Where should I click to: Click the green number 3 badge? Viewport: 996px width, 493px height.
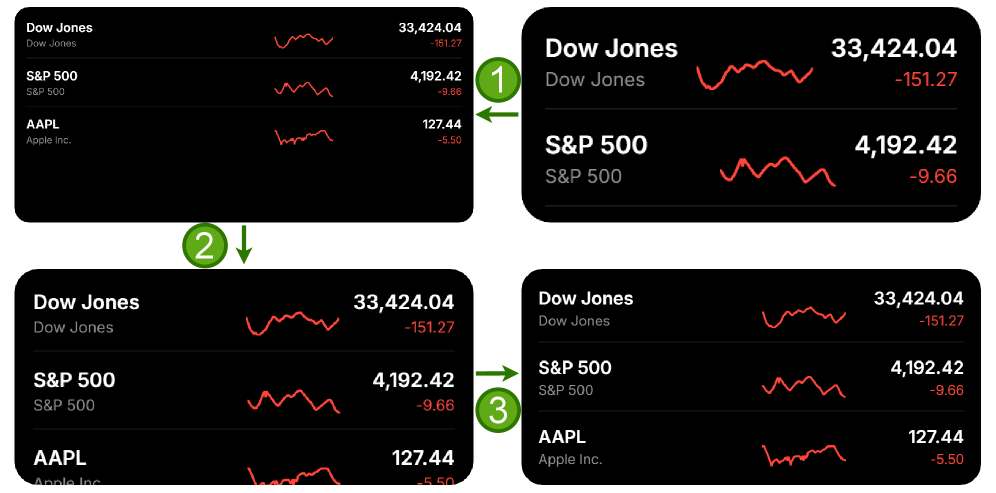point(498,408)
